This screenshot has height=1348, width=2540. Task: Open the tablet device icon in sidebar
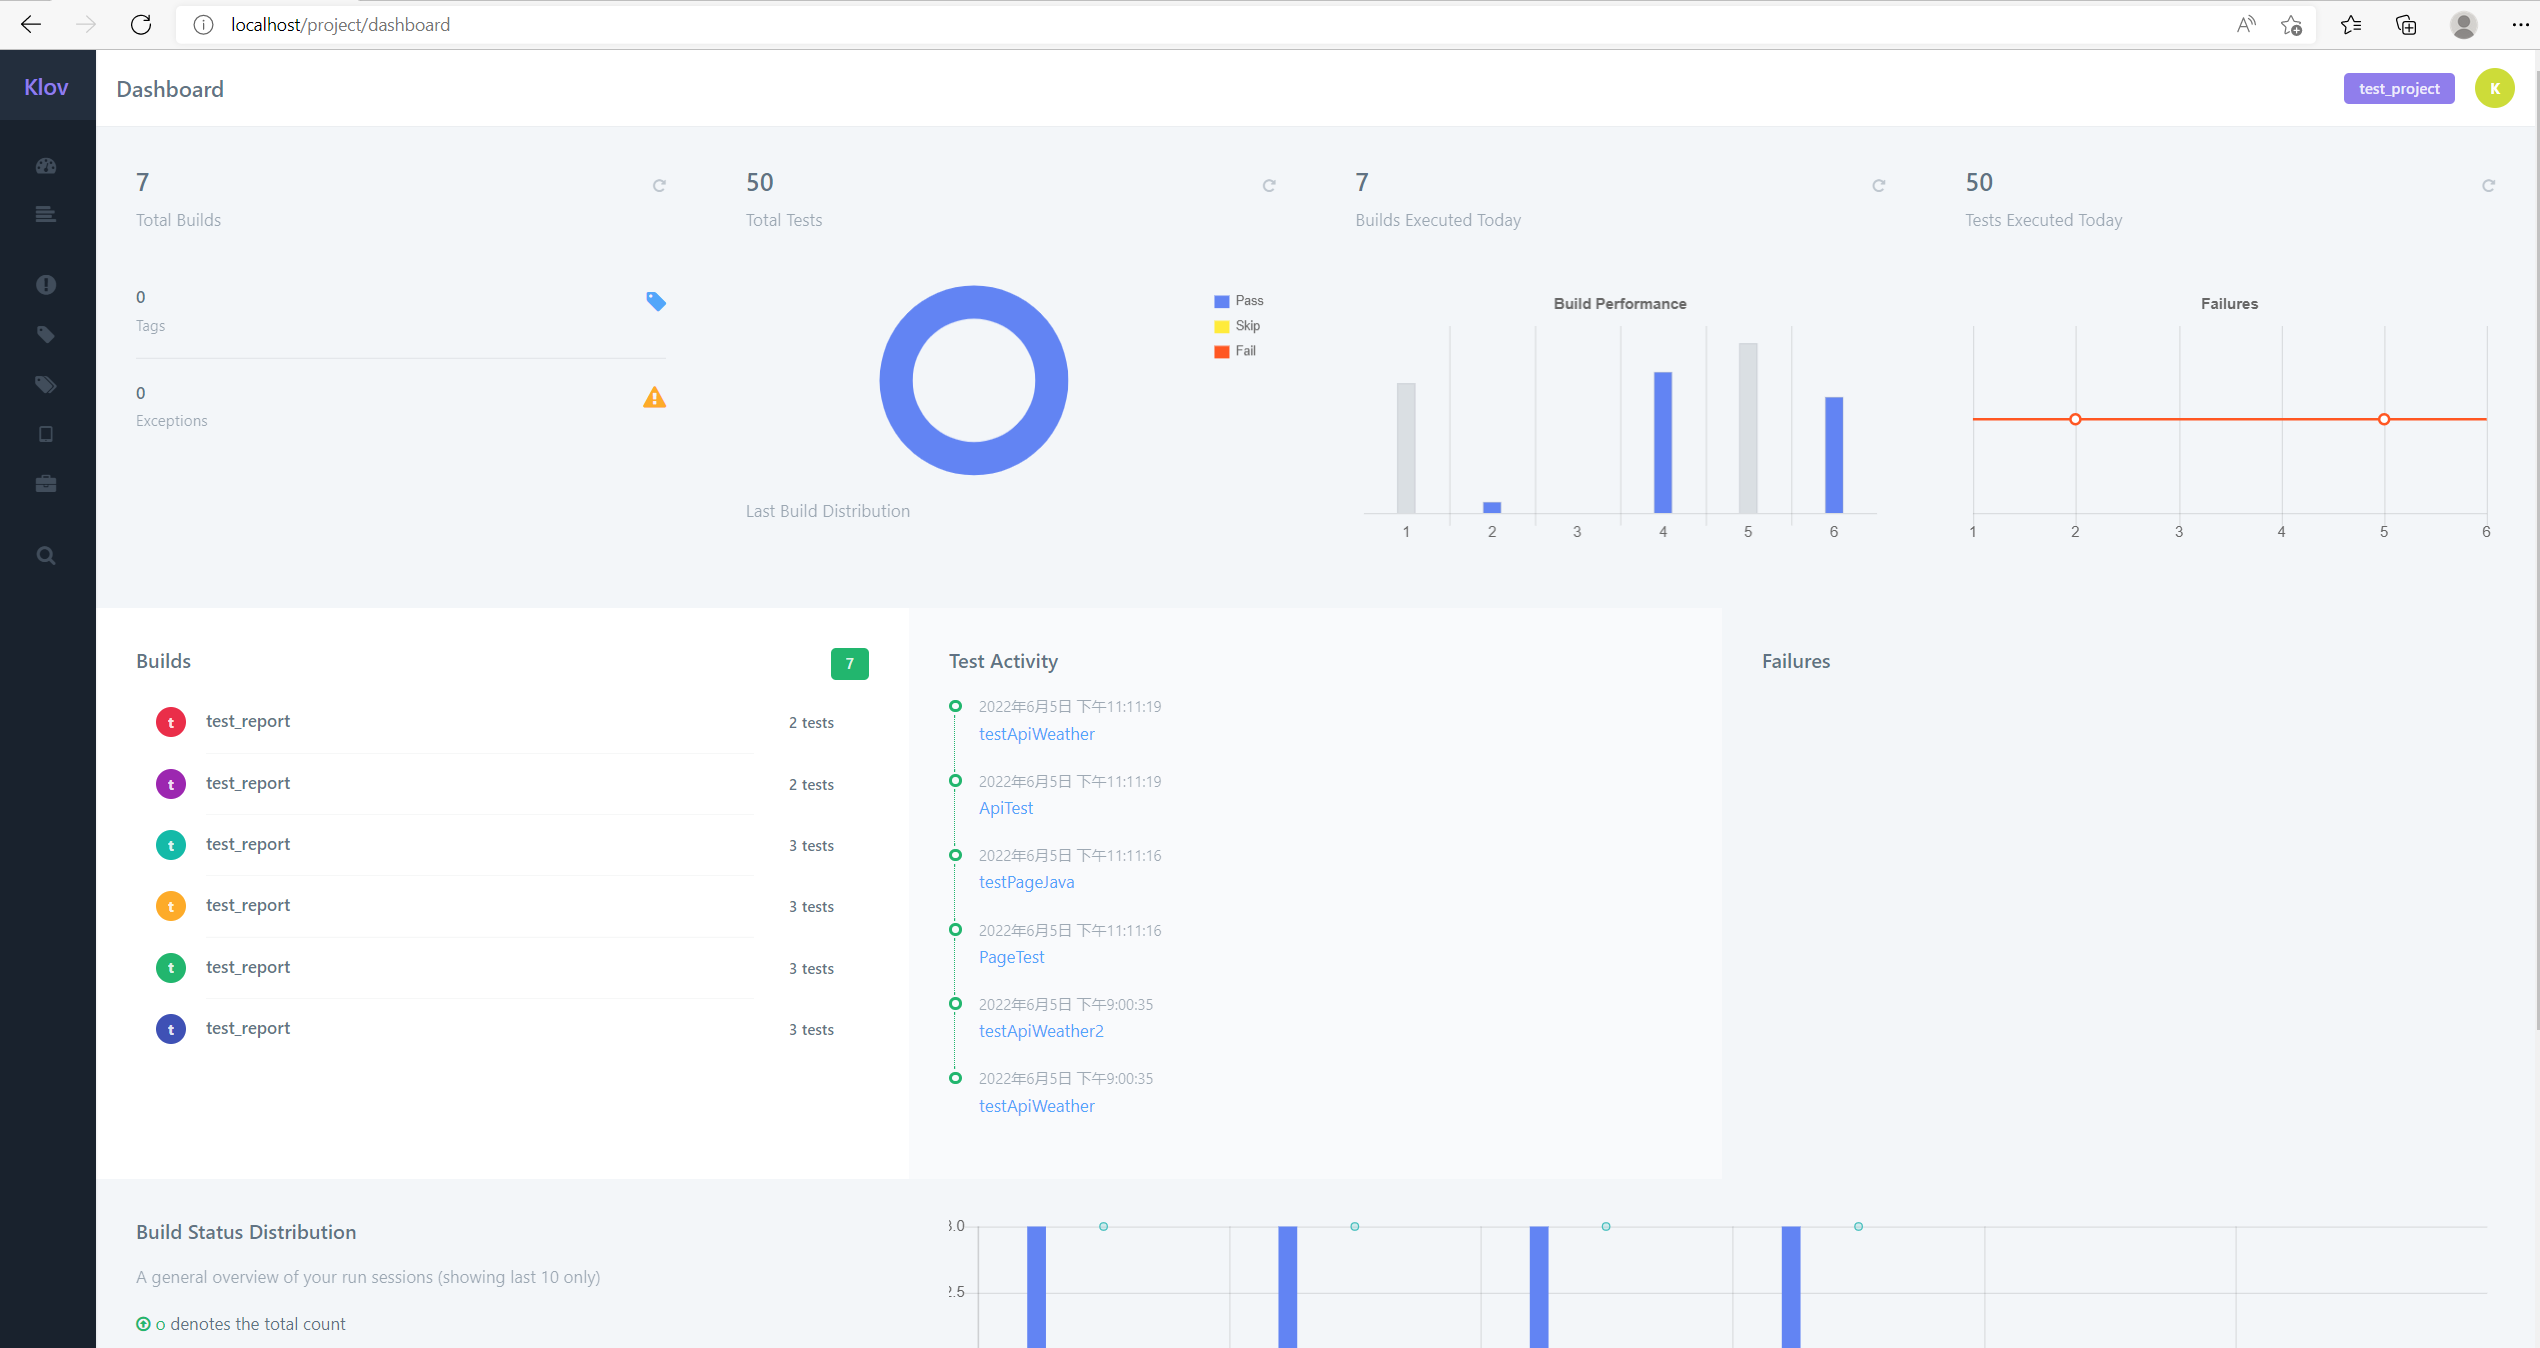46,434
